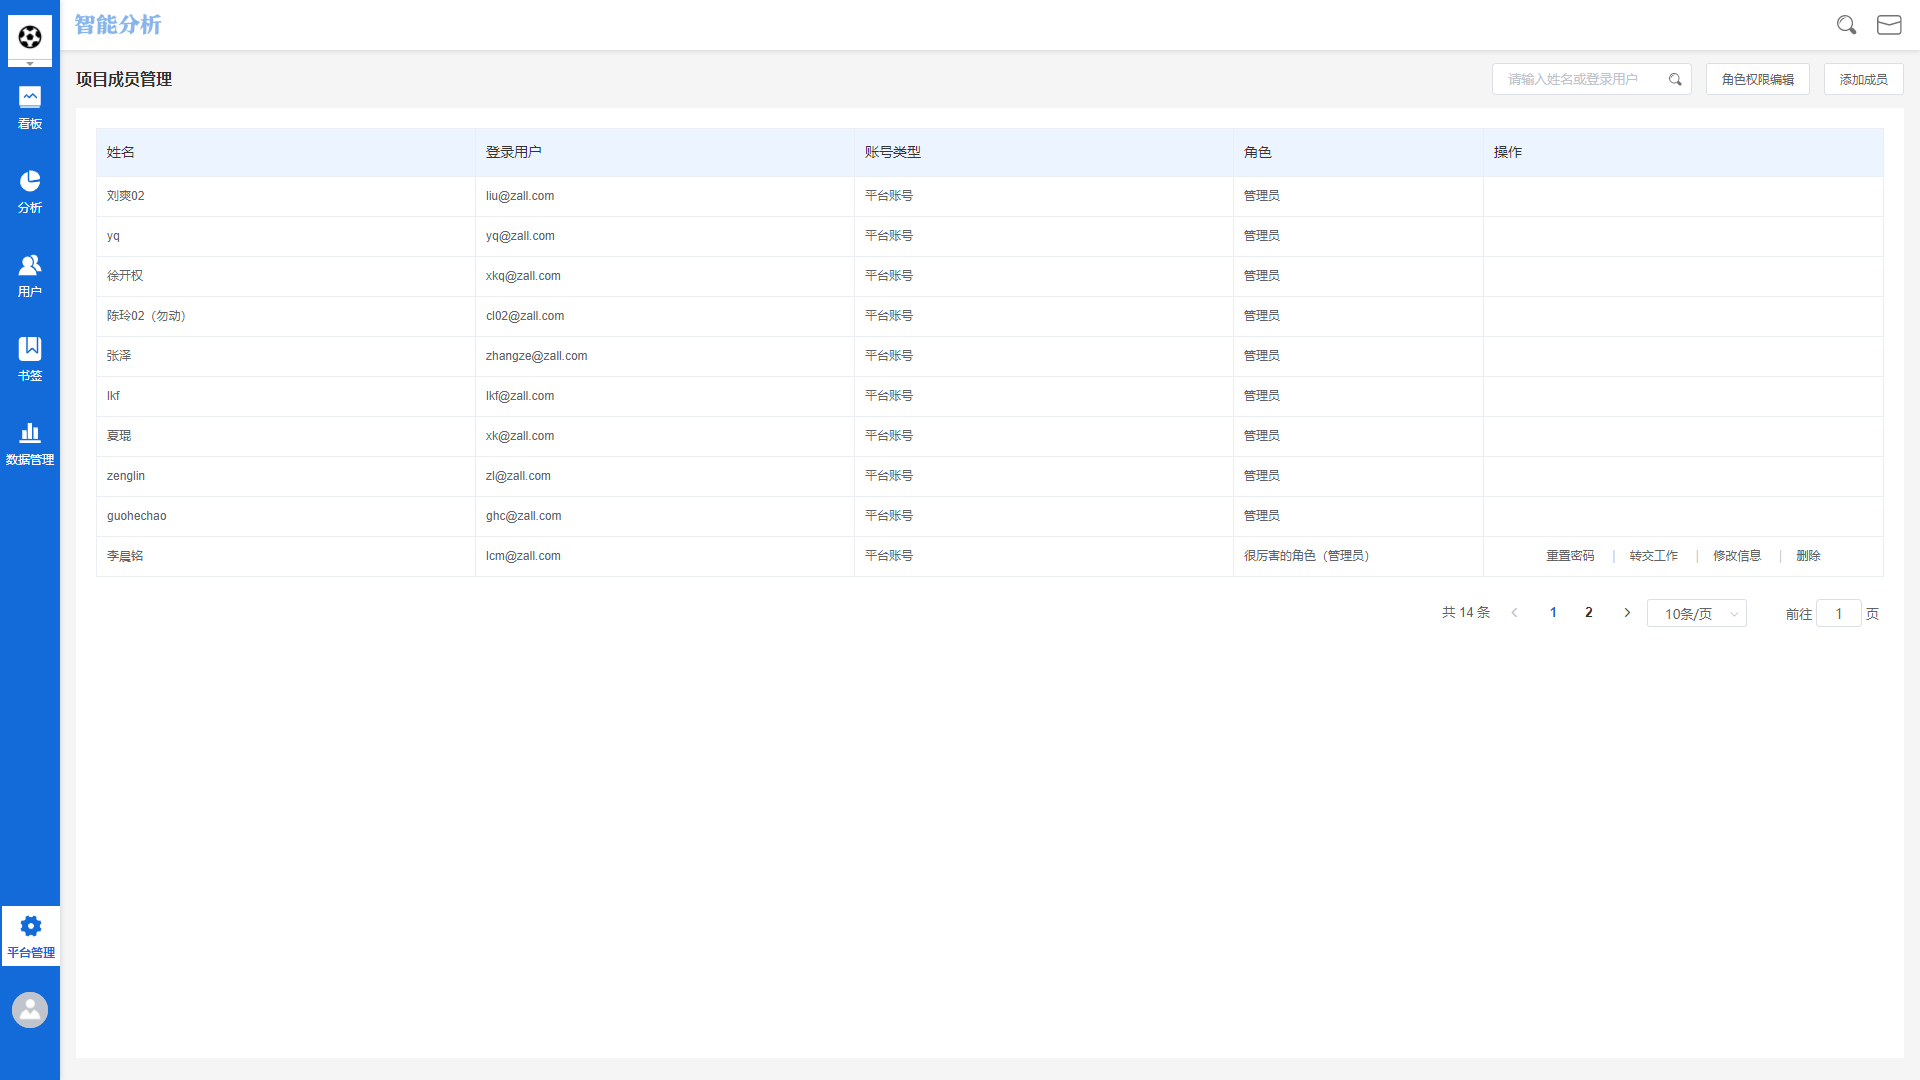Open the mail envelope icon
Image resolution: width=1920 pixels, height=1080 pixels.
(x=1889, y=25)
